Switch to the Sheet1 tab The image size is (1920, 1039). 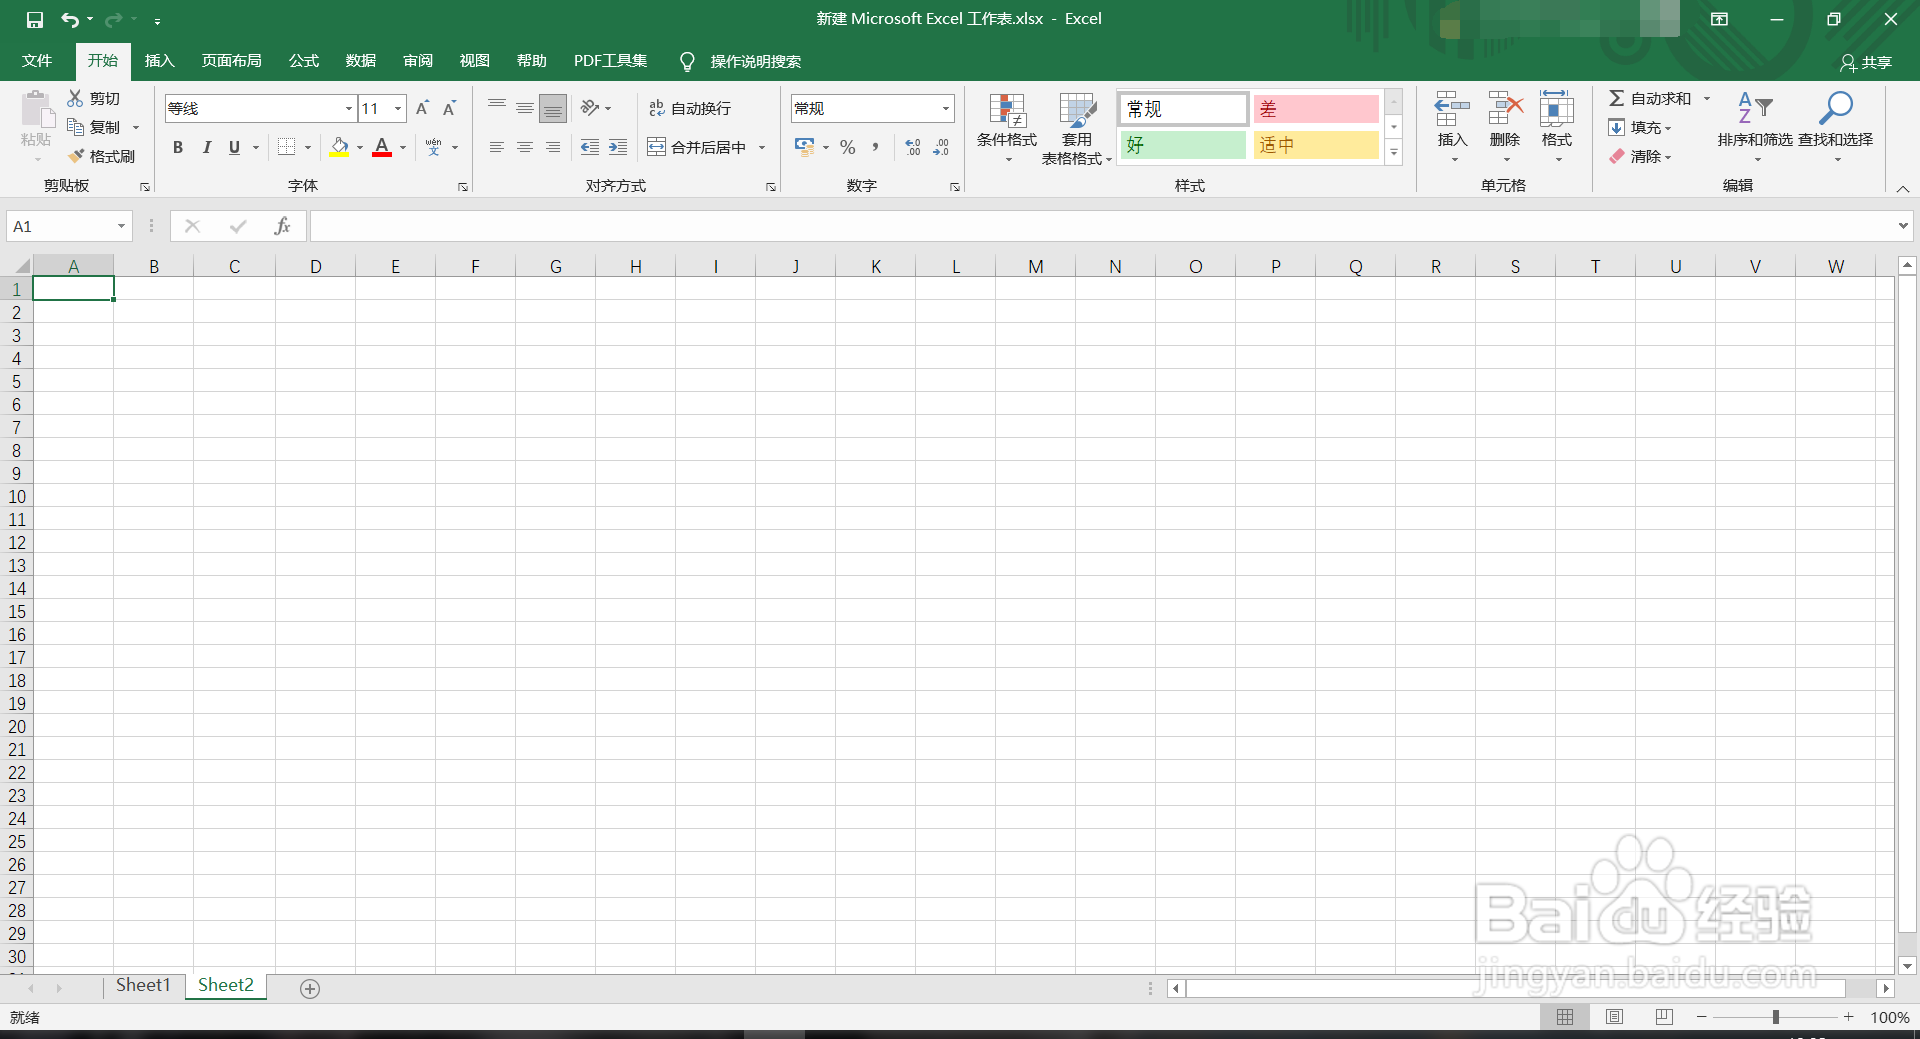click(x=143, y=985)
